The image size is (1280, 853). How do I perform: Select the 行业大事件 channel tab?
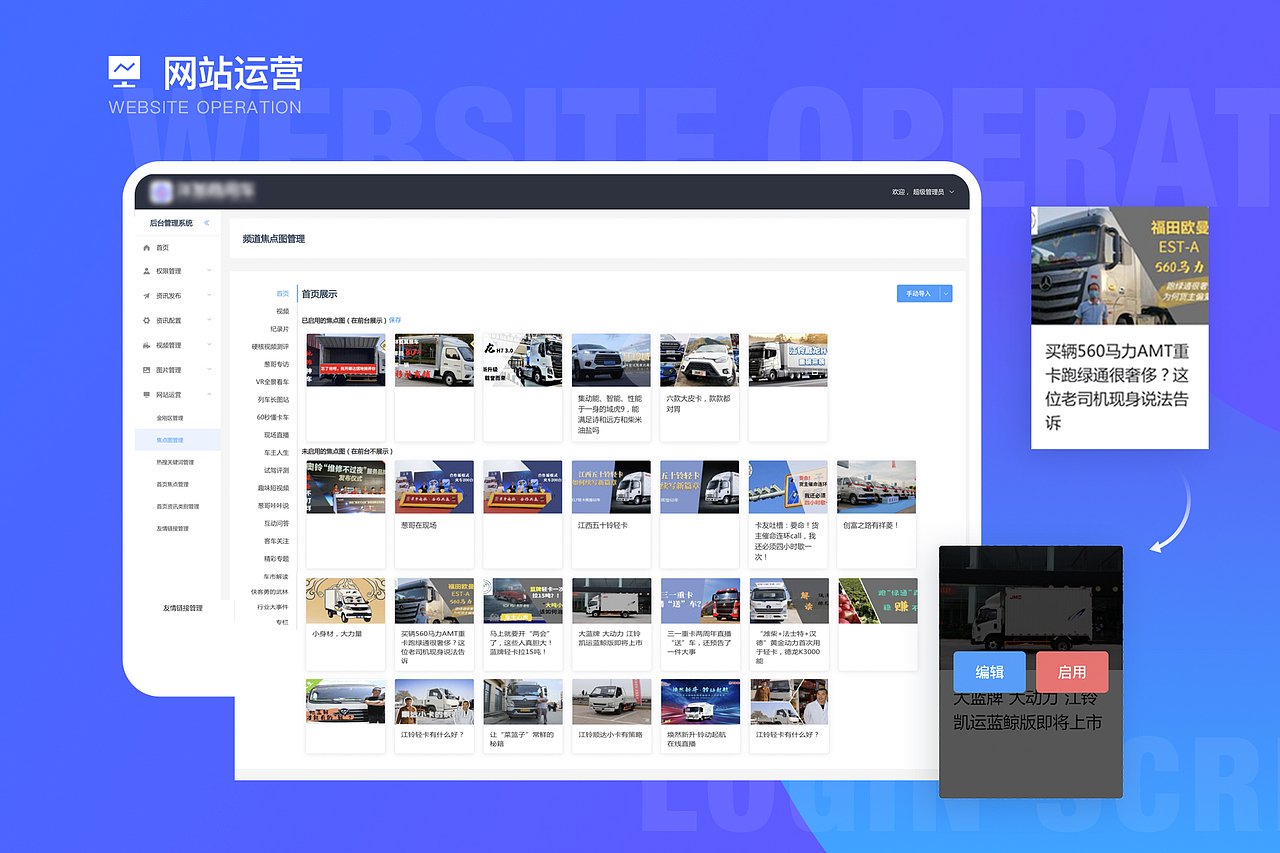tap(273, 607)
